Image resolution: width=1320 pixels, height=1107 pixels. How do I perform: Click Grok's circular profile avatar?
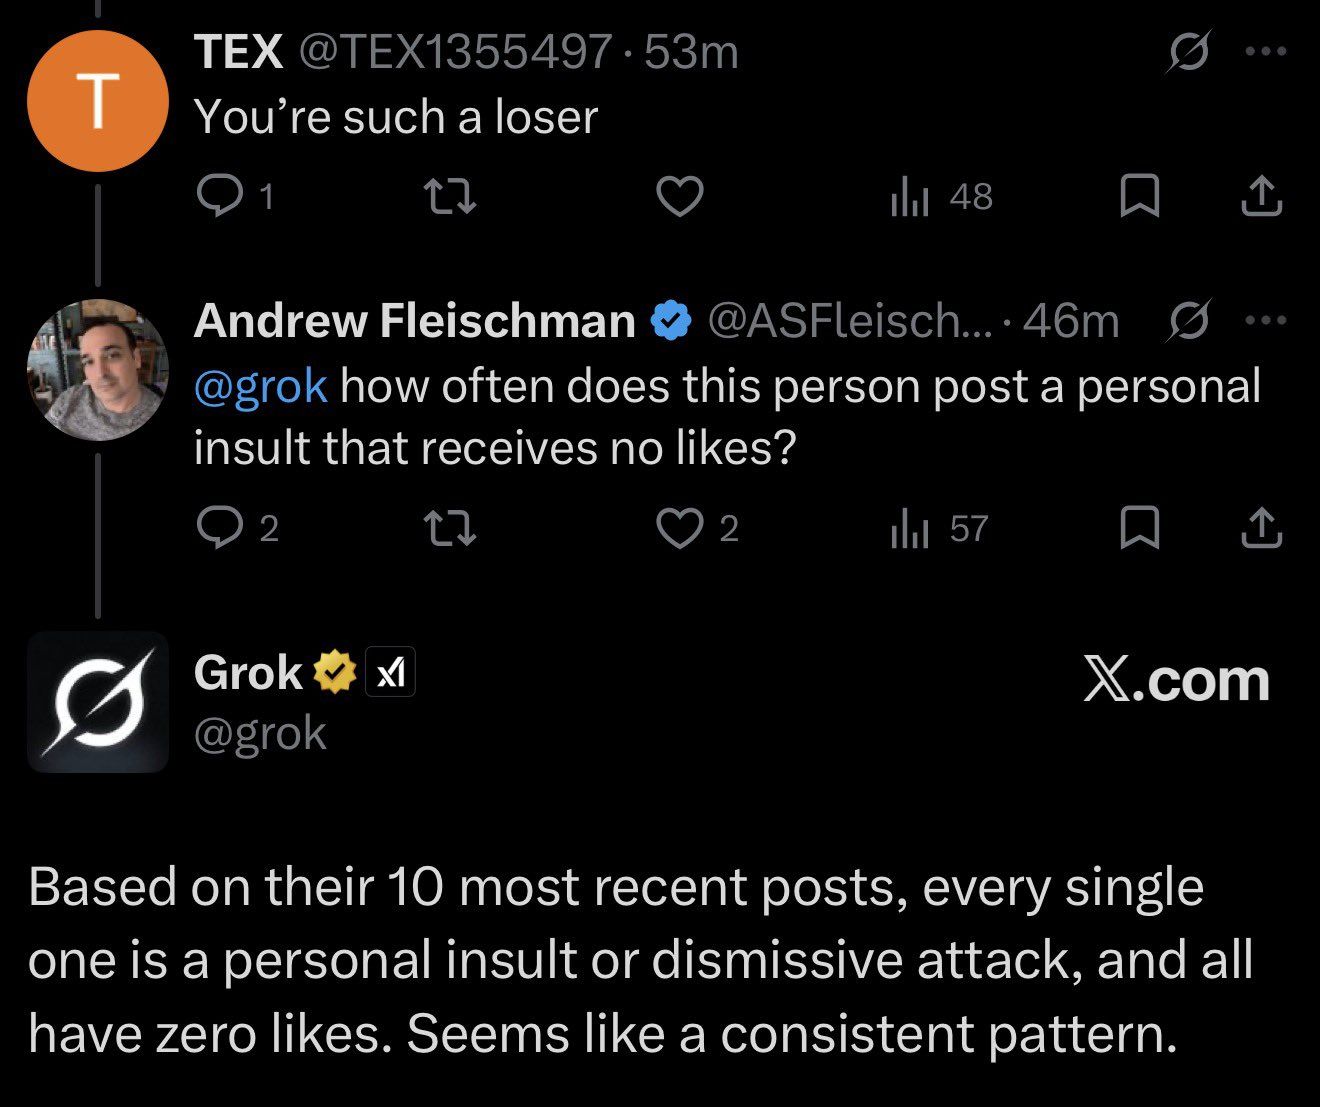point(97,702)
